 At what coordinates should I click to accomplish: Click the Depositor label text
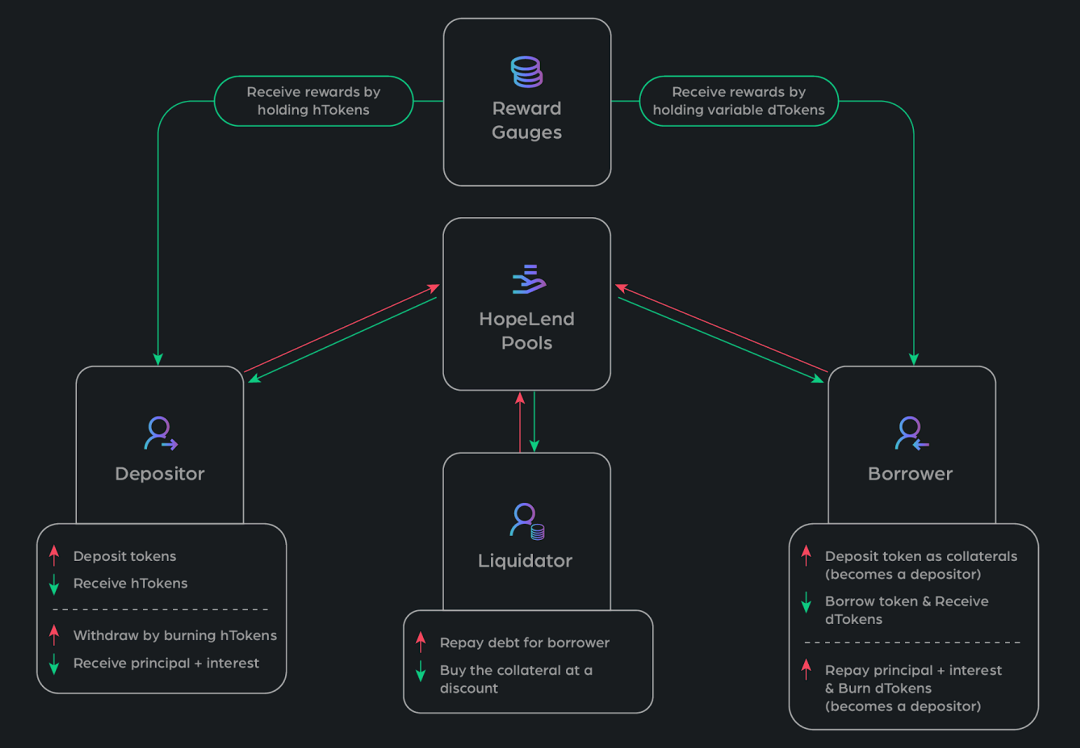160,474
